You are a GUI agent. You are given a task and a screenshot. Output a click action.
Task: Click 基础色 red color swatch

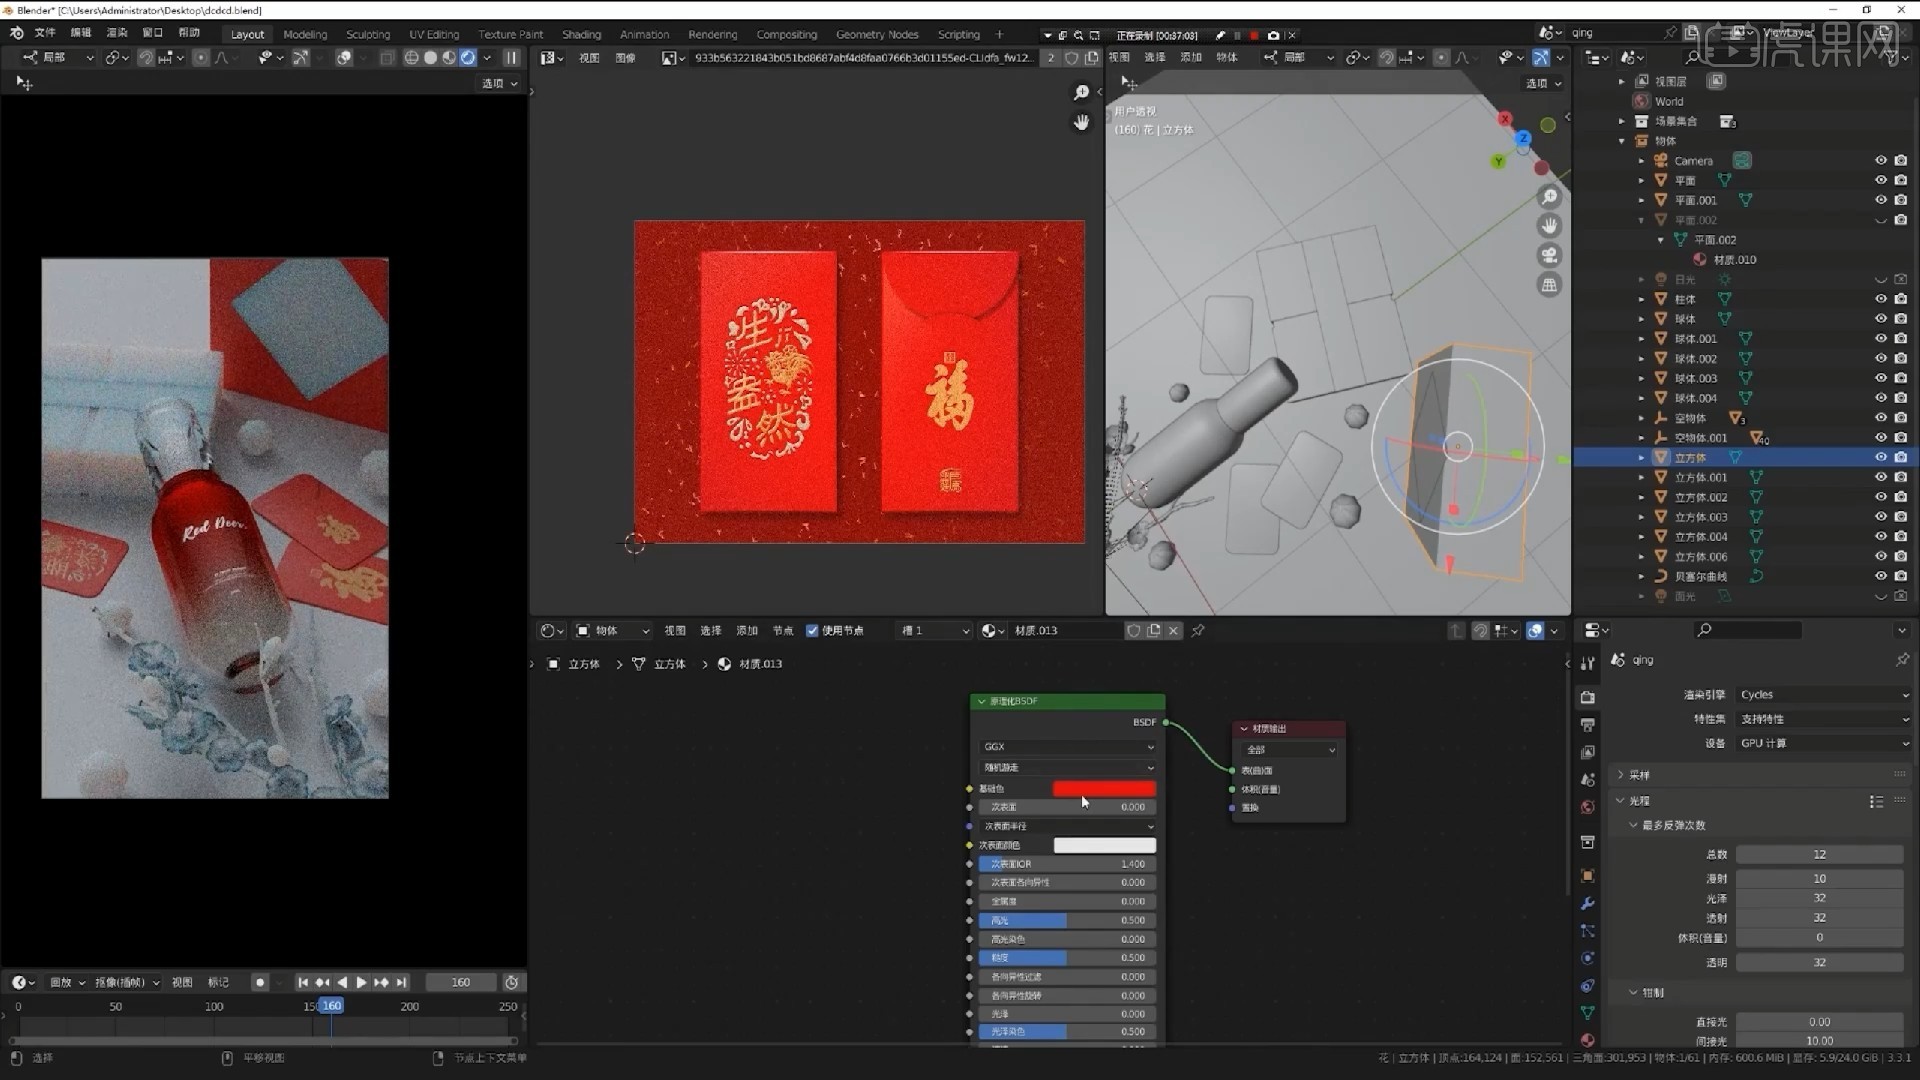tap(1104, 789)
